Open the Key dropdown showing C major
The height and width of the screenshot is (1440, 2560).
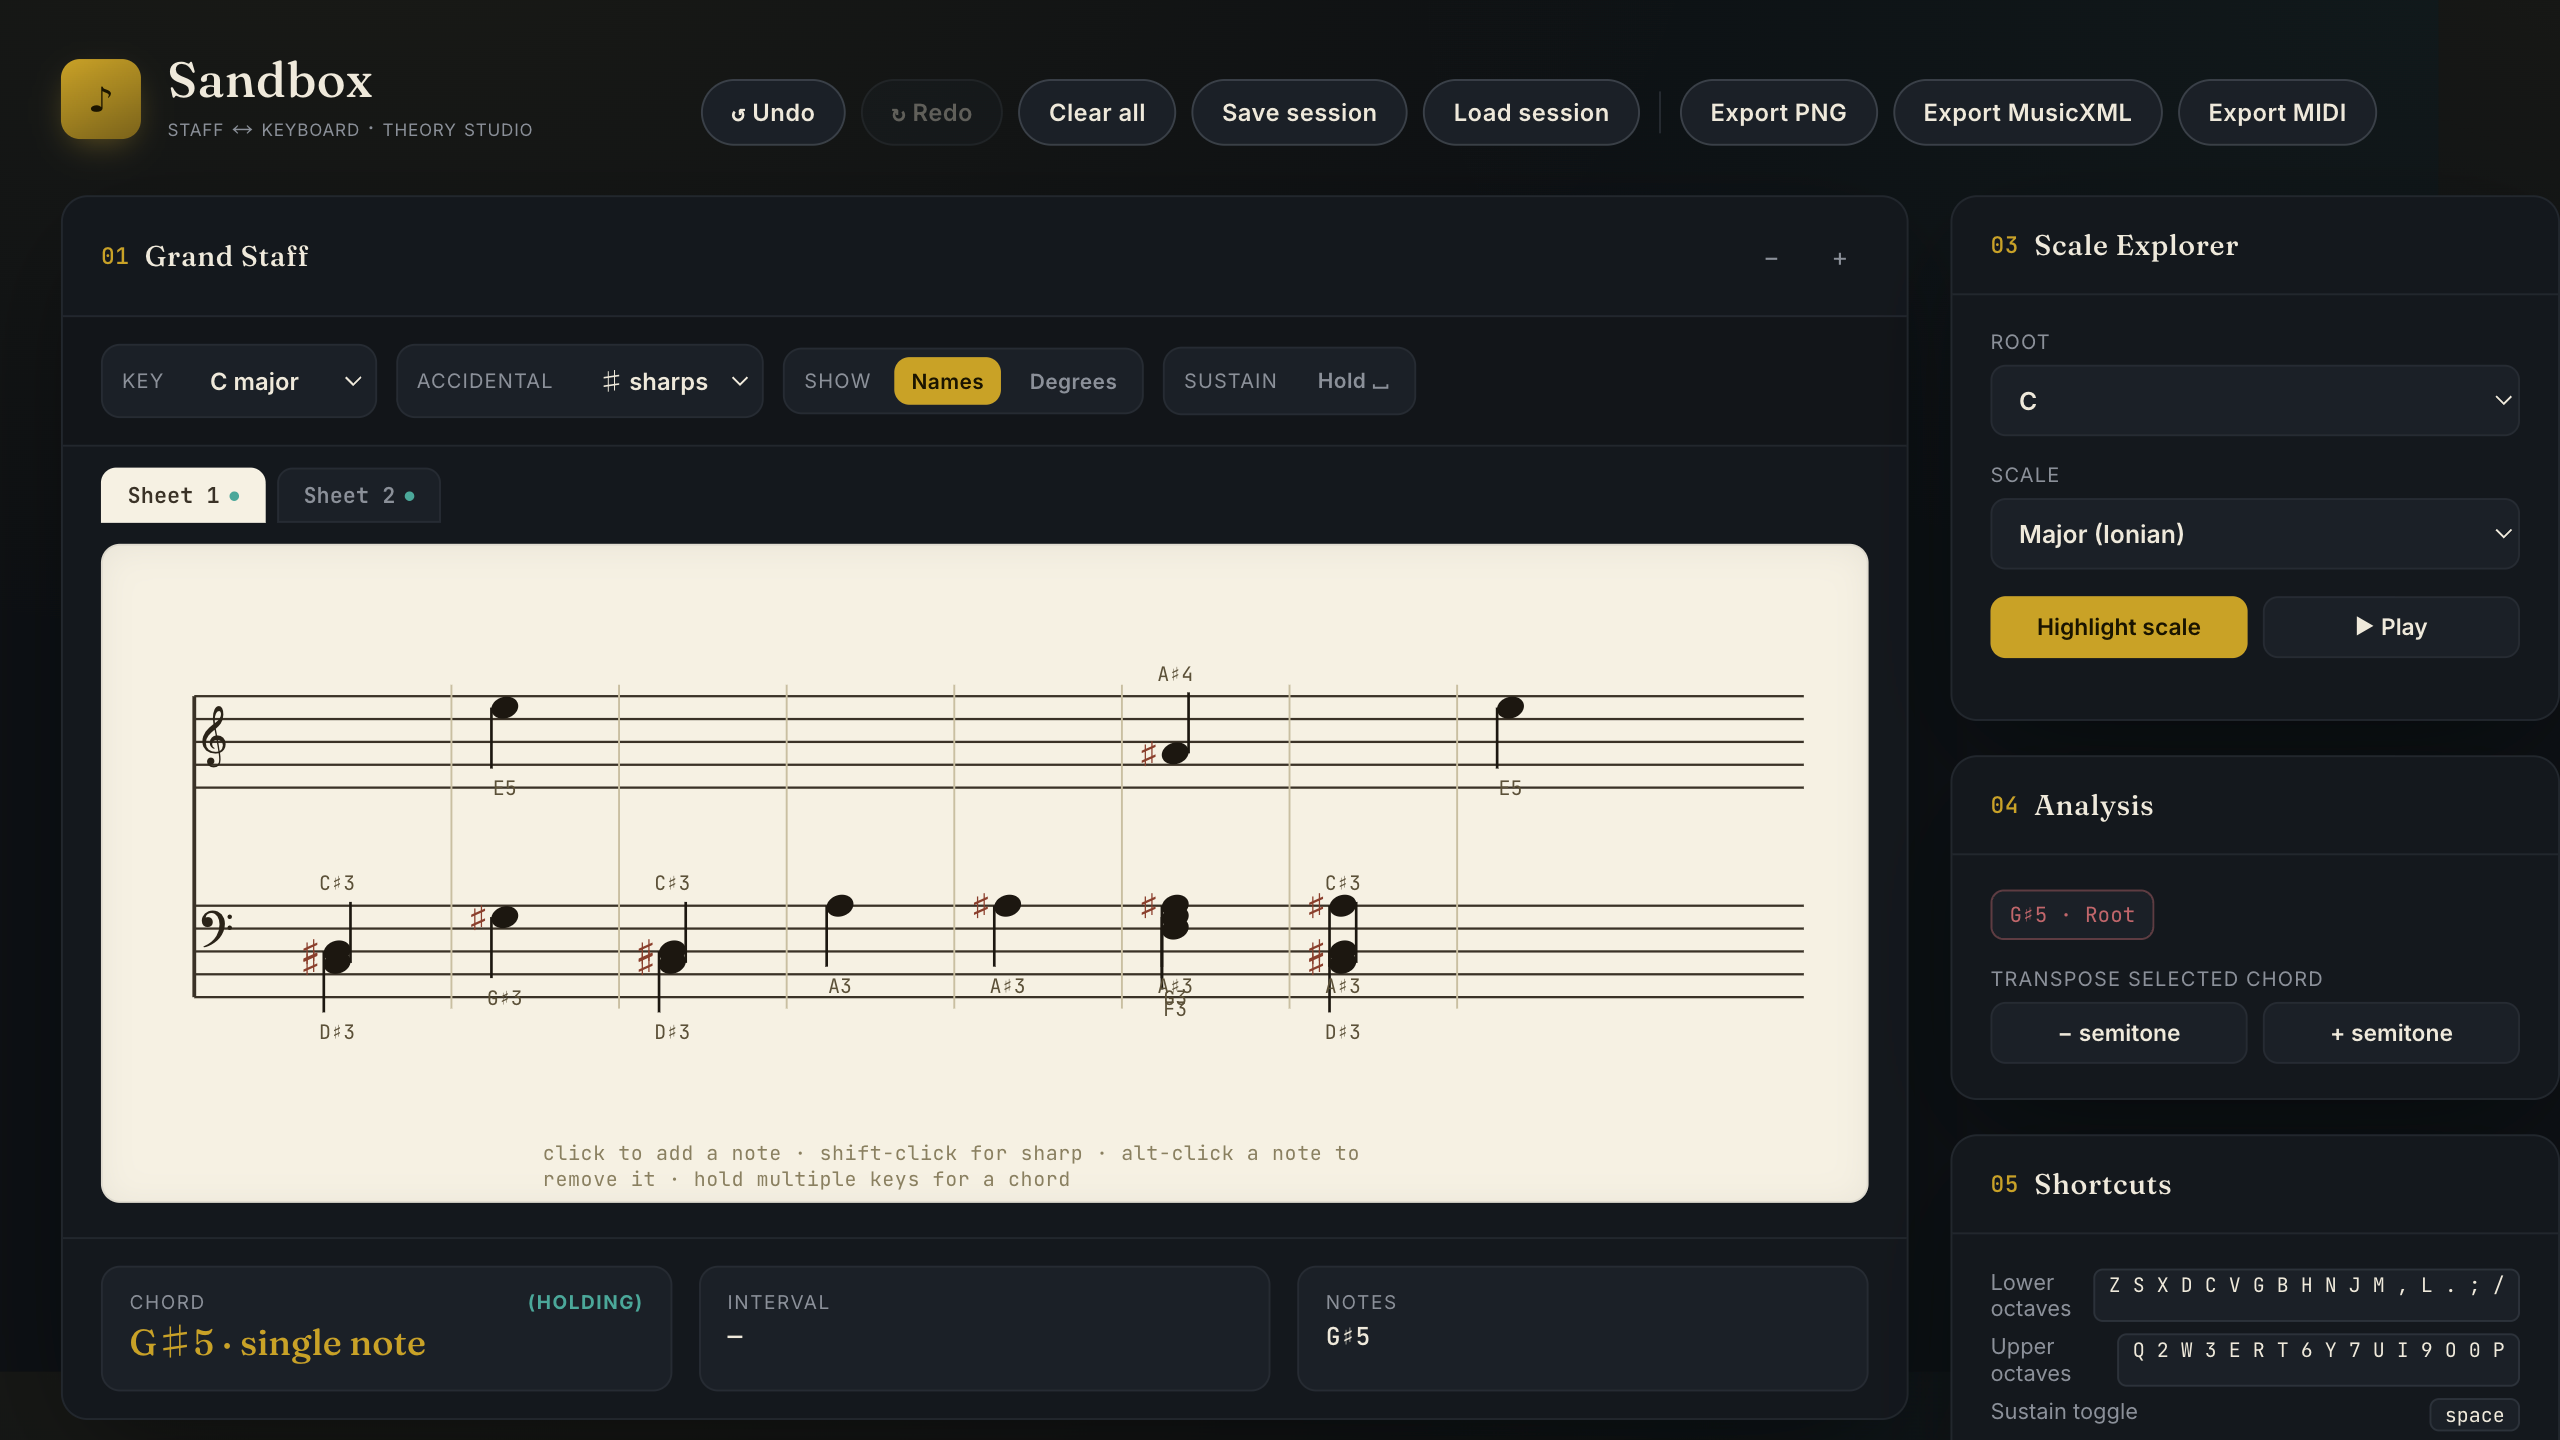click(239, 381)
